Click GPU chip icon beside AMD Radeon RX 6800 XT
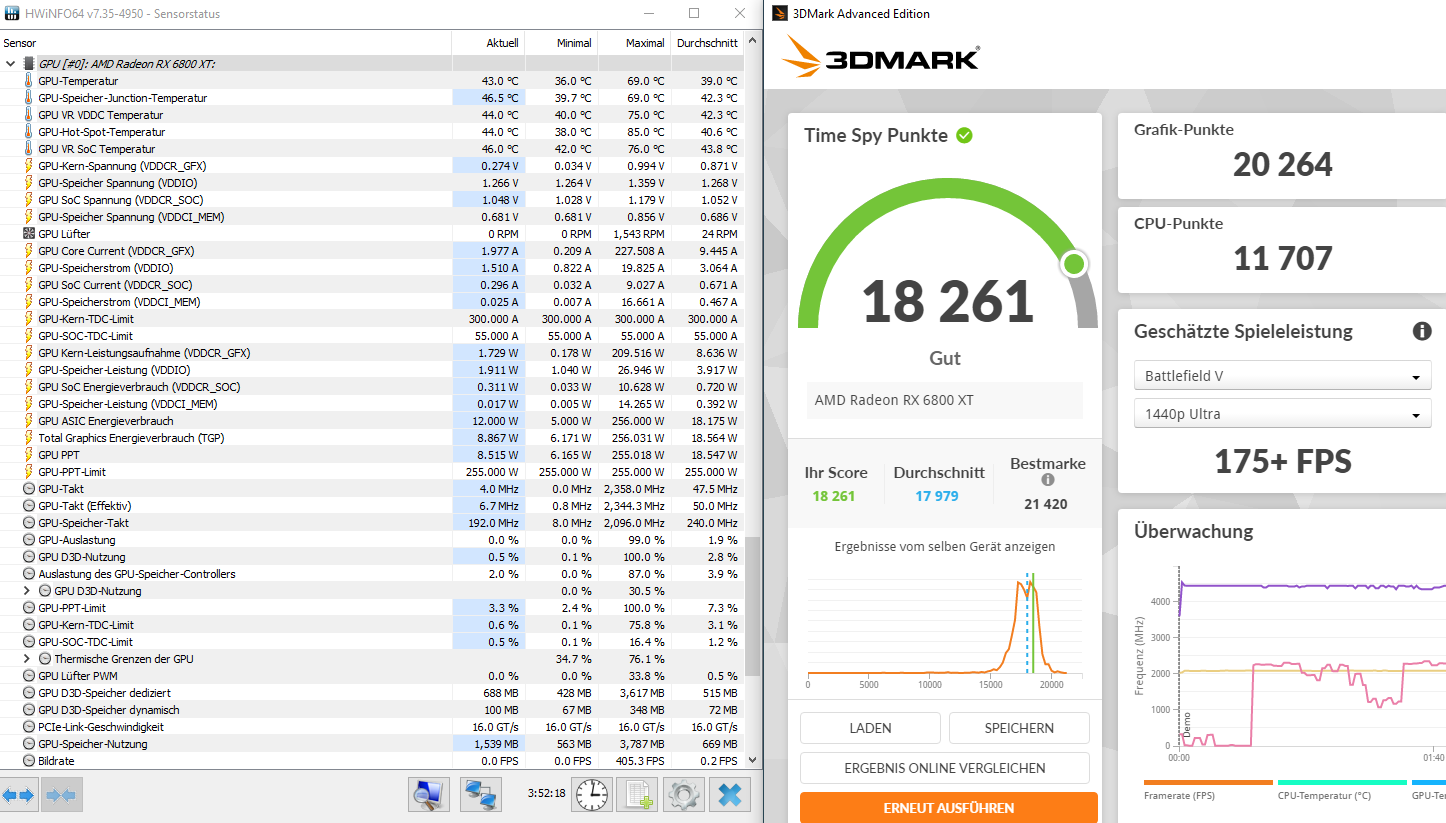1446x823 pixels. point(29,64)
